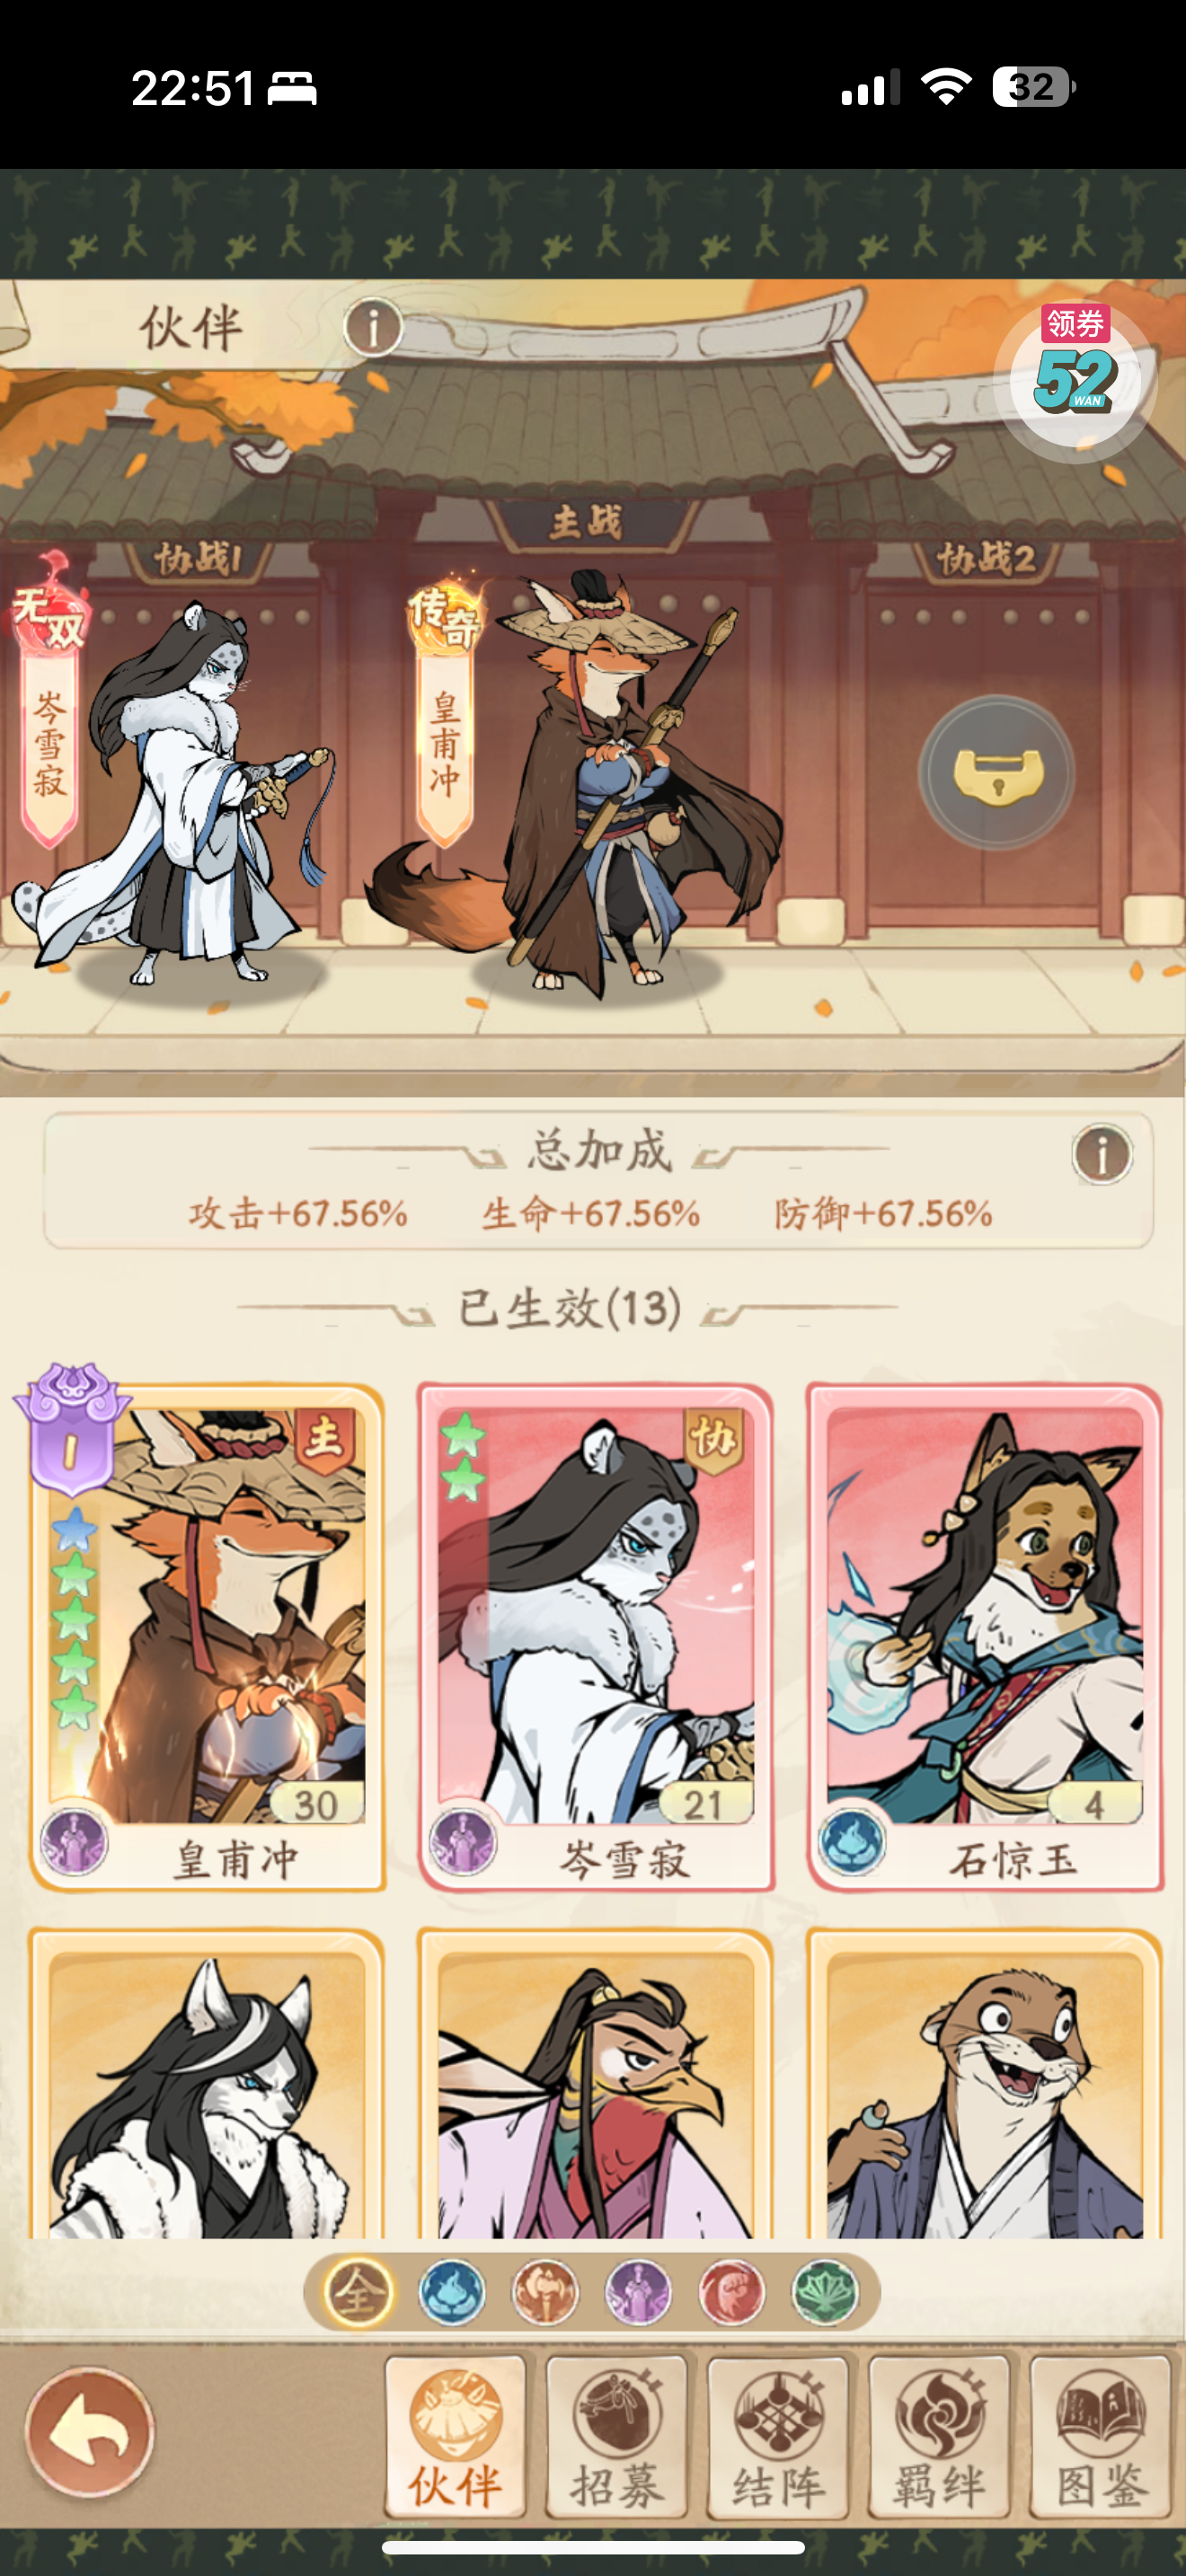
Task: Select the 皇甫冲 partner card
Action: click(207, 1637)
